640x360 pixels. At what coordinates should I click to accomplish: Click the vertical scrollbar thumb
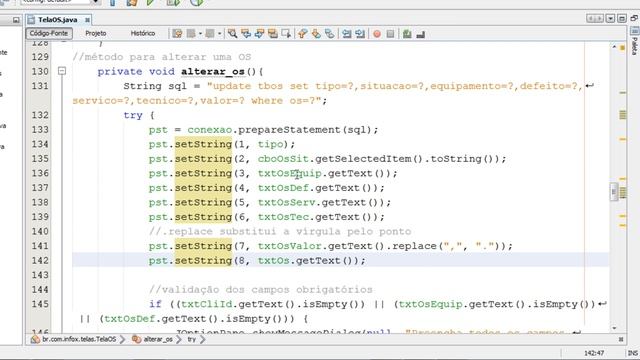(x=614, y=192)
